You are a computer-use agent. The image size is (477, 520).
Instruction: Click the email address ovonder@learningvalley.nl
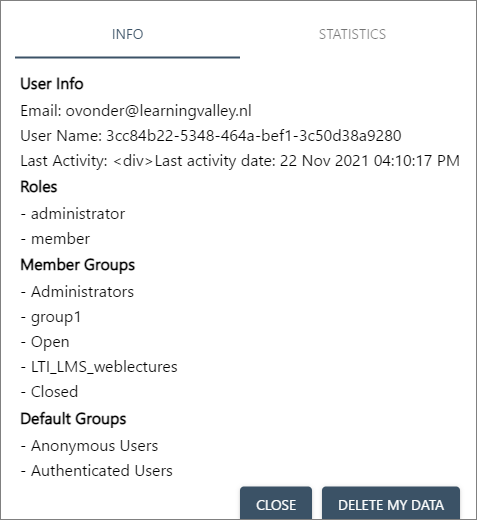point(158,111)
